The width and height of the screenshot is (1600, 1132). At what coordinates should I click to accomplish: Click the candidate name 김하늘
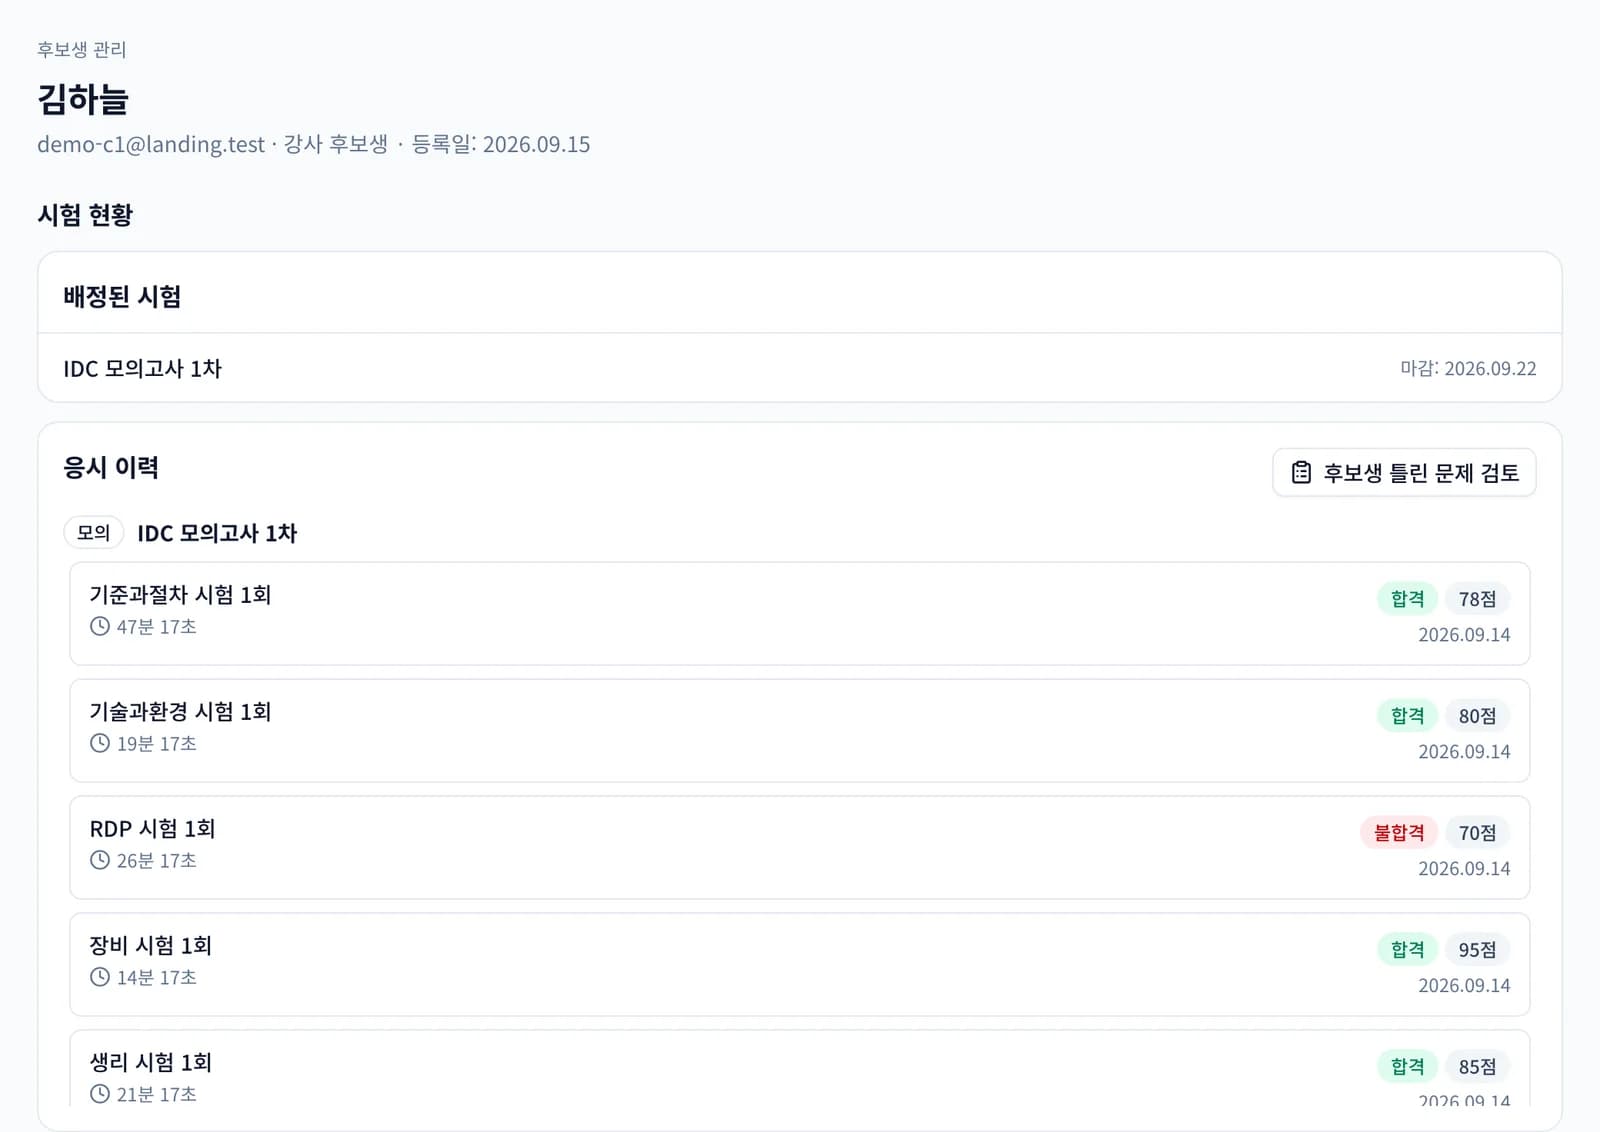(x=83, y=99)
